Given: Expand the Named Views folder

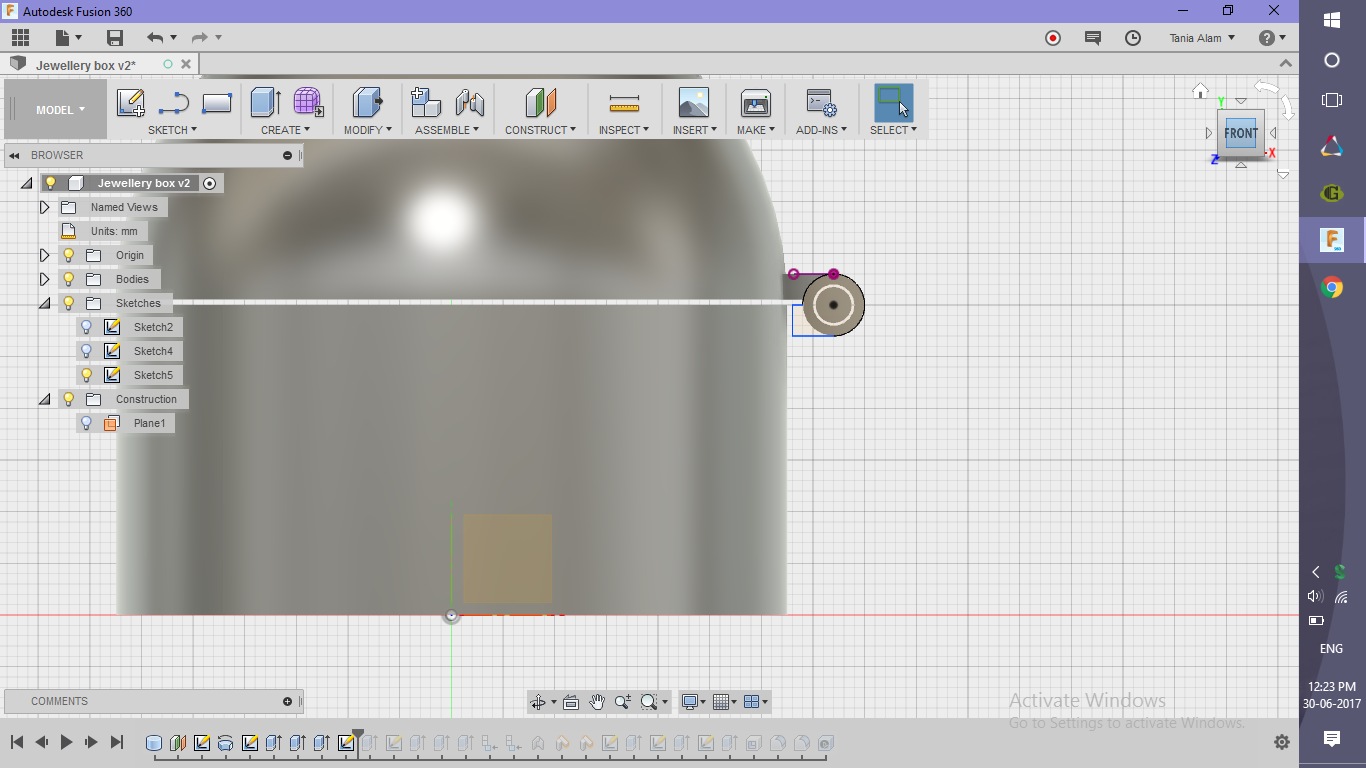Looking at the screenshot, I should pos(44,207).
